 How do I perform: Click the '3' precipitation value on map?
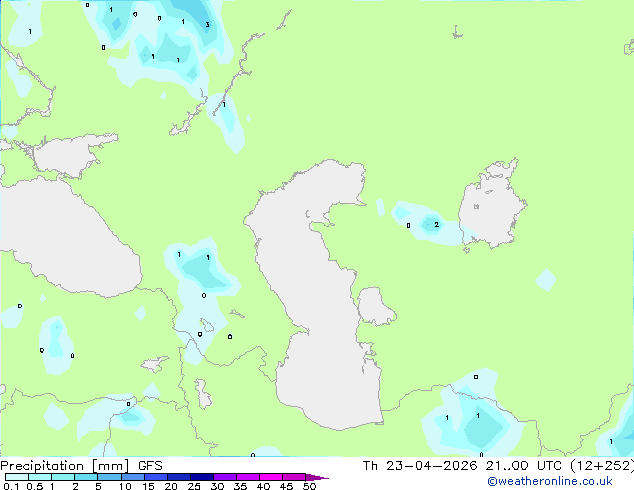point(207,25)
